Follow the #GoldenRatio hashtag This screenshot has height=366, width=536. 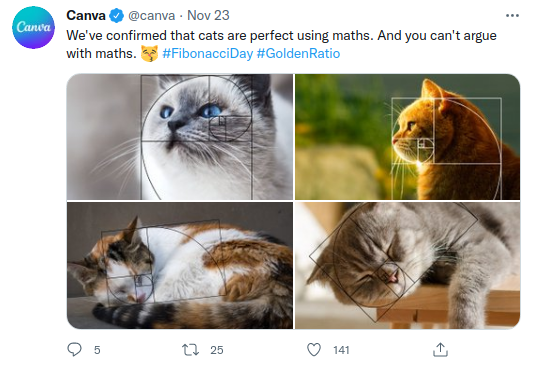point(298,54)
